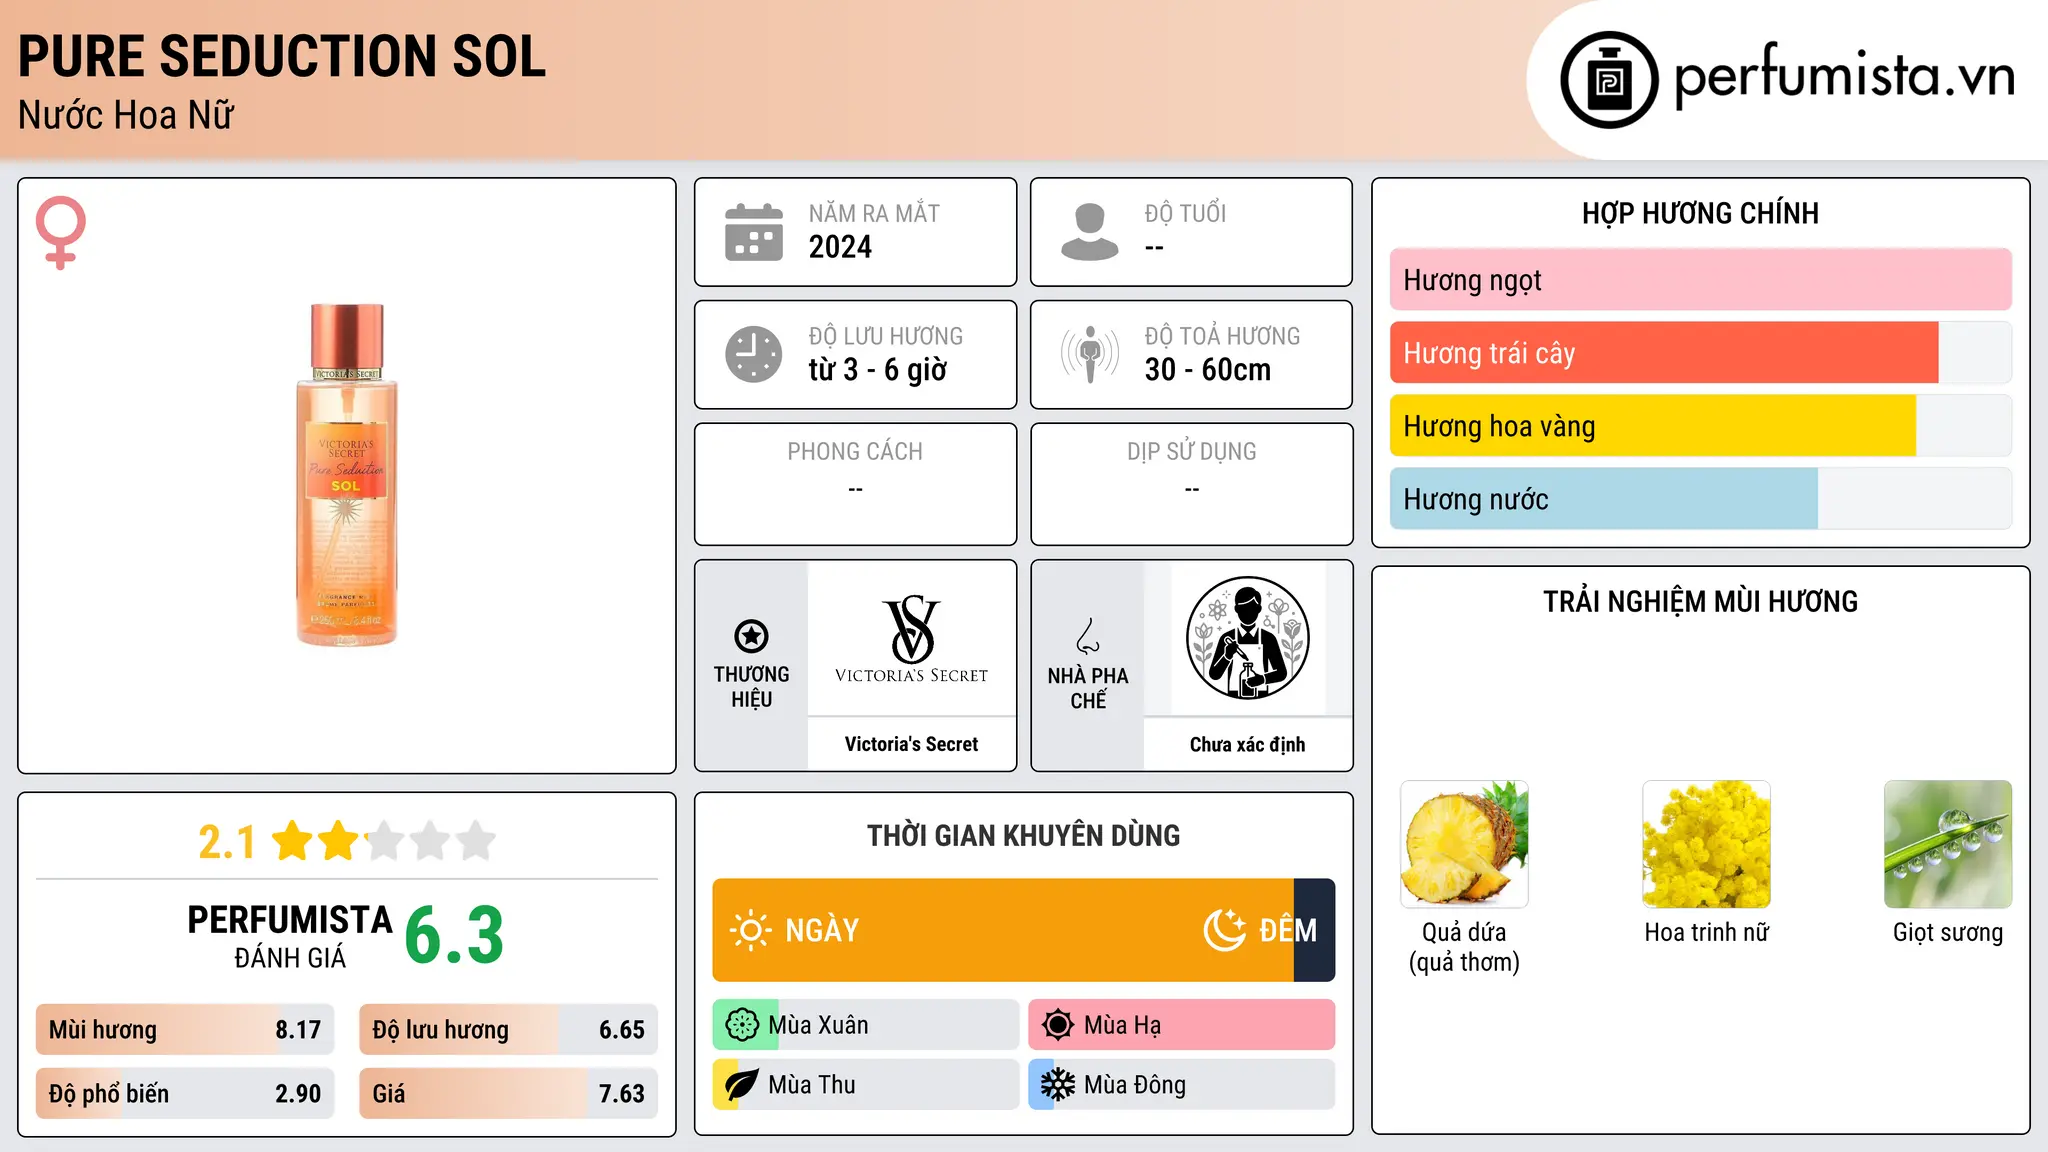The height and width of the screenshot is (1152, 2048).
Task: Click the Hợp hương chính heading
Action: (1700, 213)
